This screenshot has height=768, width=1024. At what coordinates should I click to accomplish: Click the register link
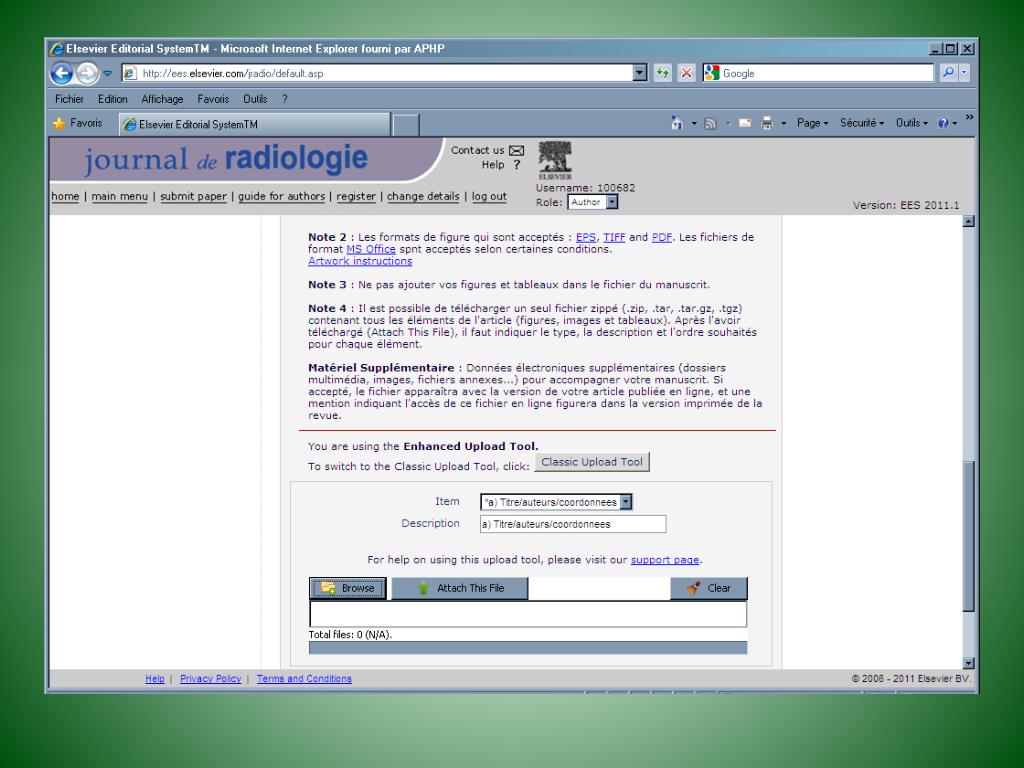tap(356, 196)
